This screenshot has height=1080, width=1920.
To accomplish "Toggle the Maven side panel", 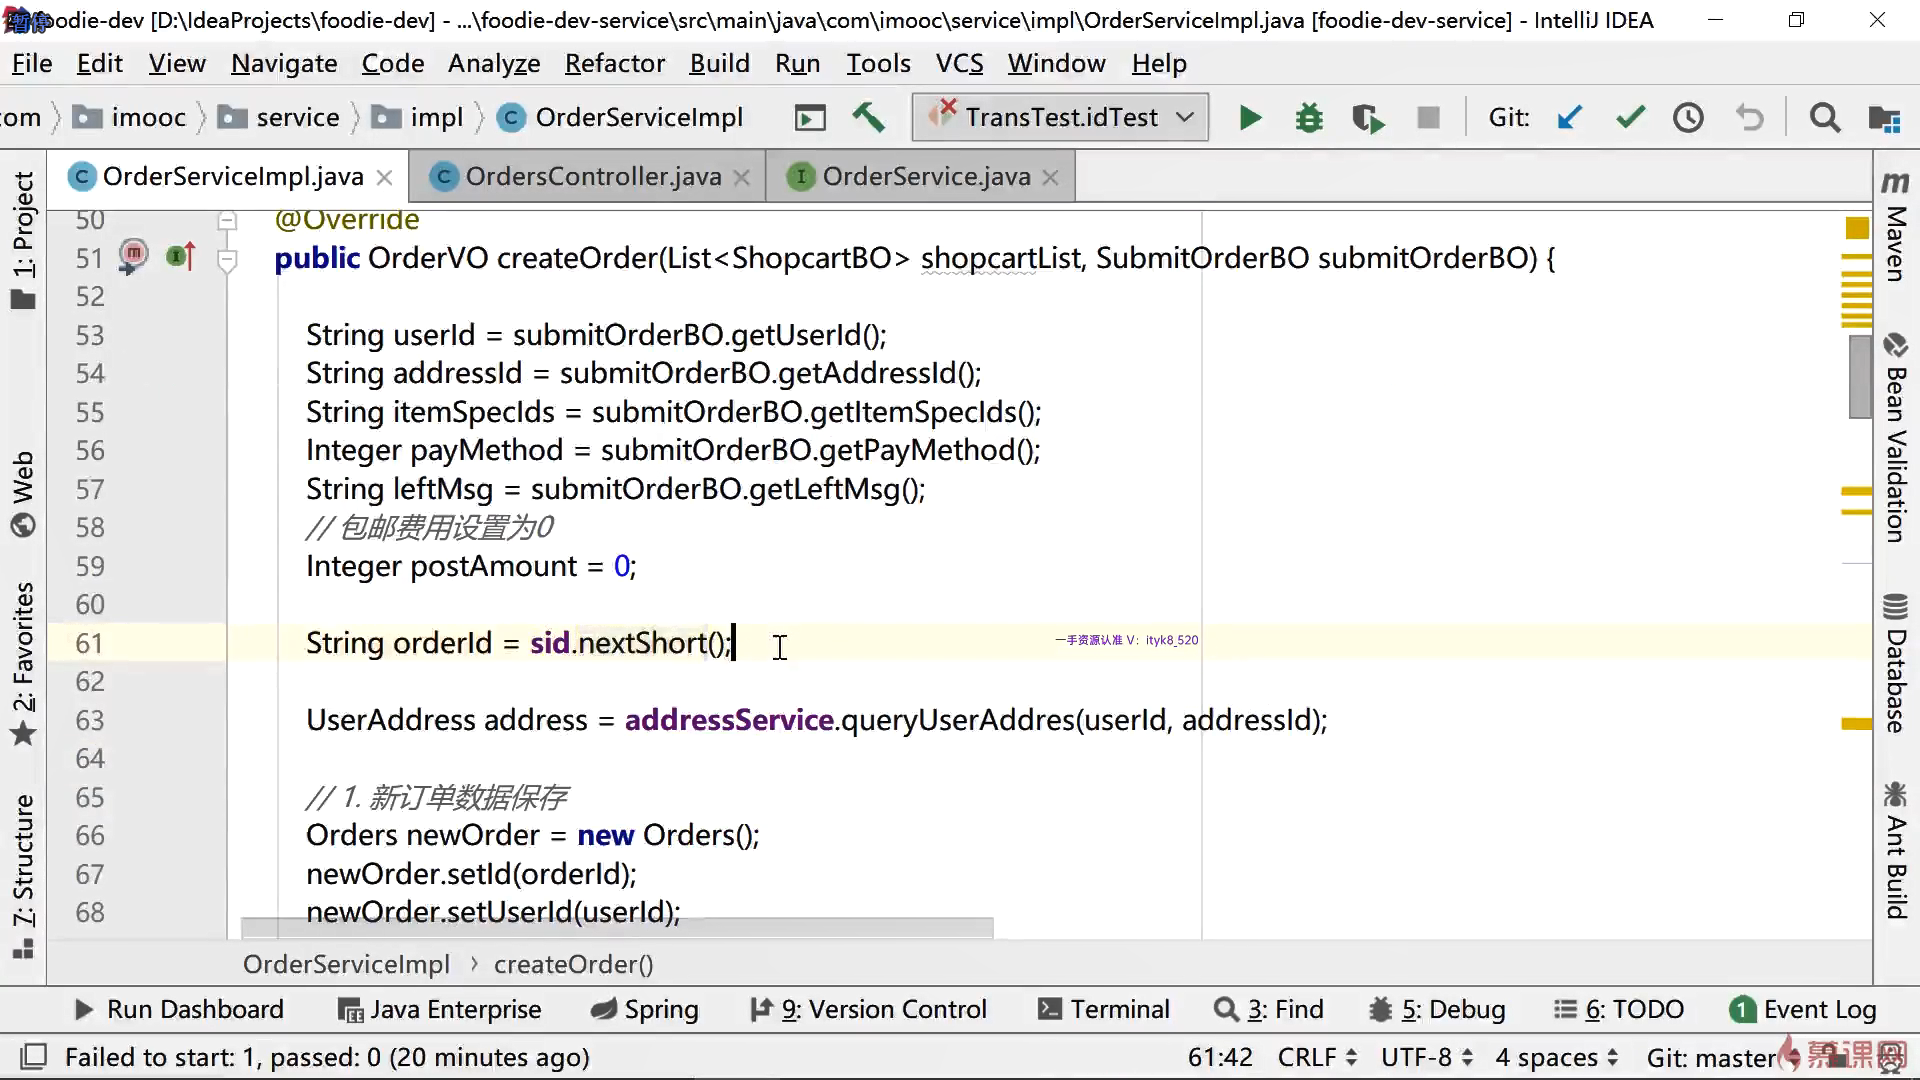I will pyautogui.click(x=1895, y=230).
